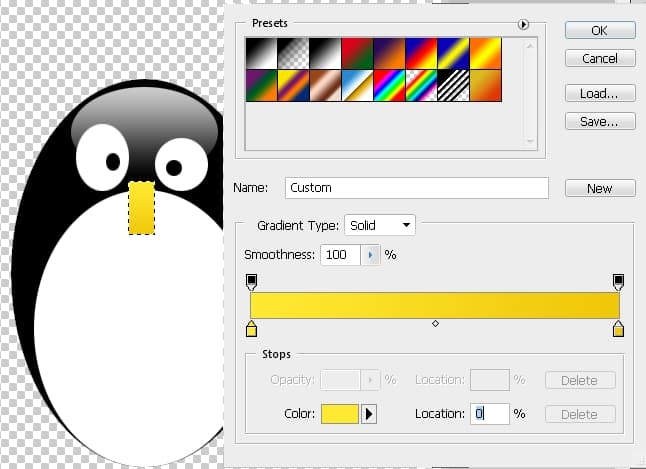Screen dimensions: 646x469
Task: Click the right opacity stop above gradient bar
Action: pyautogui.click(x=619, y=281)
